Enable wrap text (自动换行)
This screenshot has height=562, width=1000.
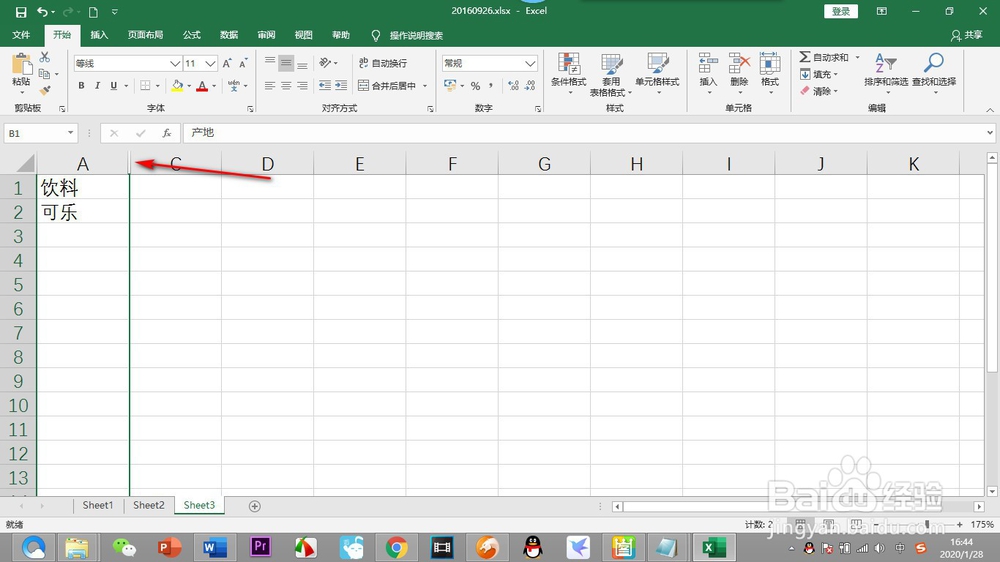point(383,63)
